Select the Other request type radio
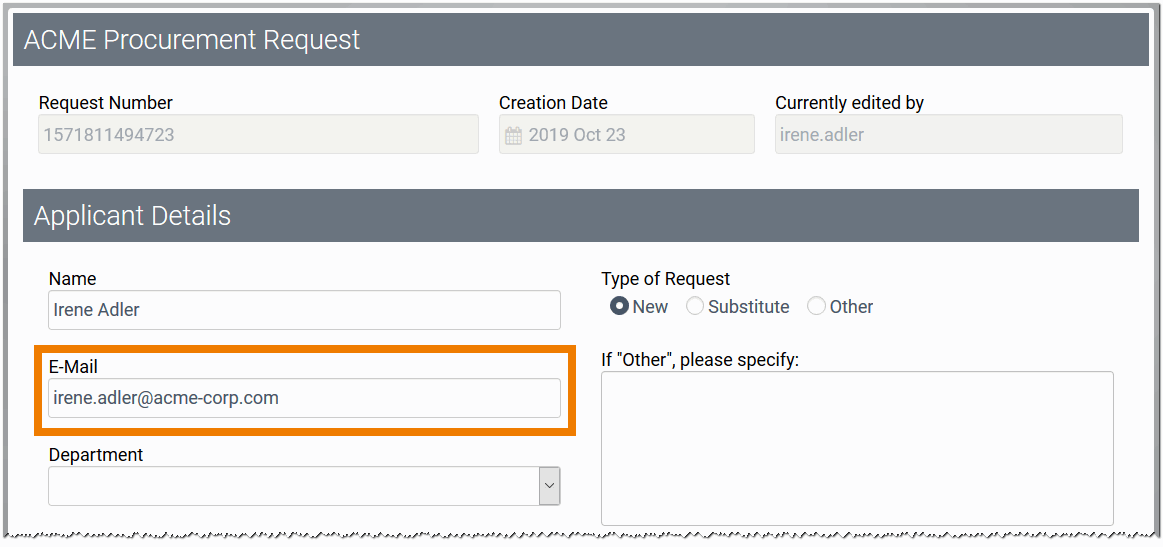 tap(817, 307)
